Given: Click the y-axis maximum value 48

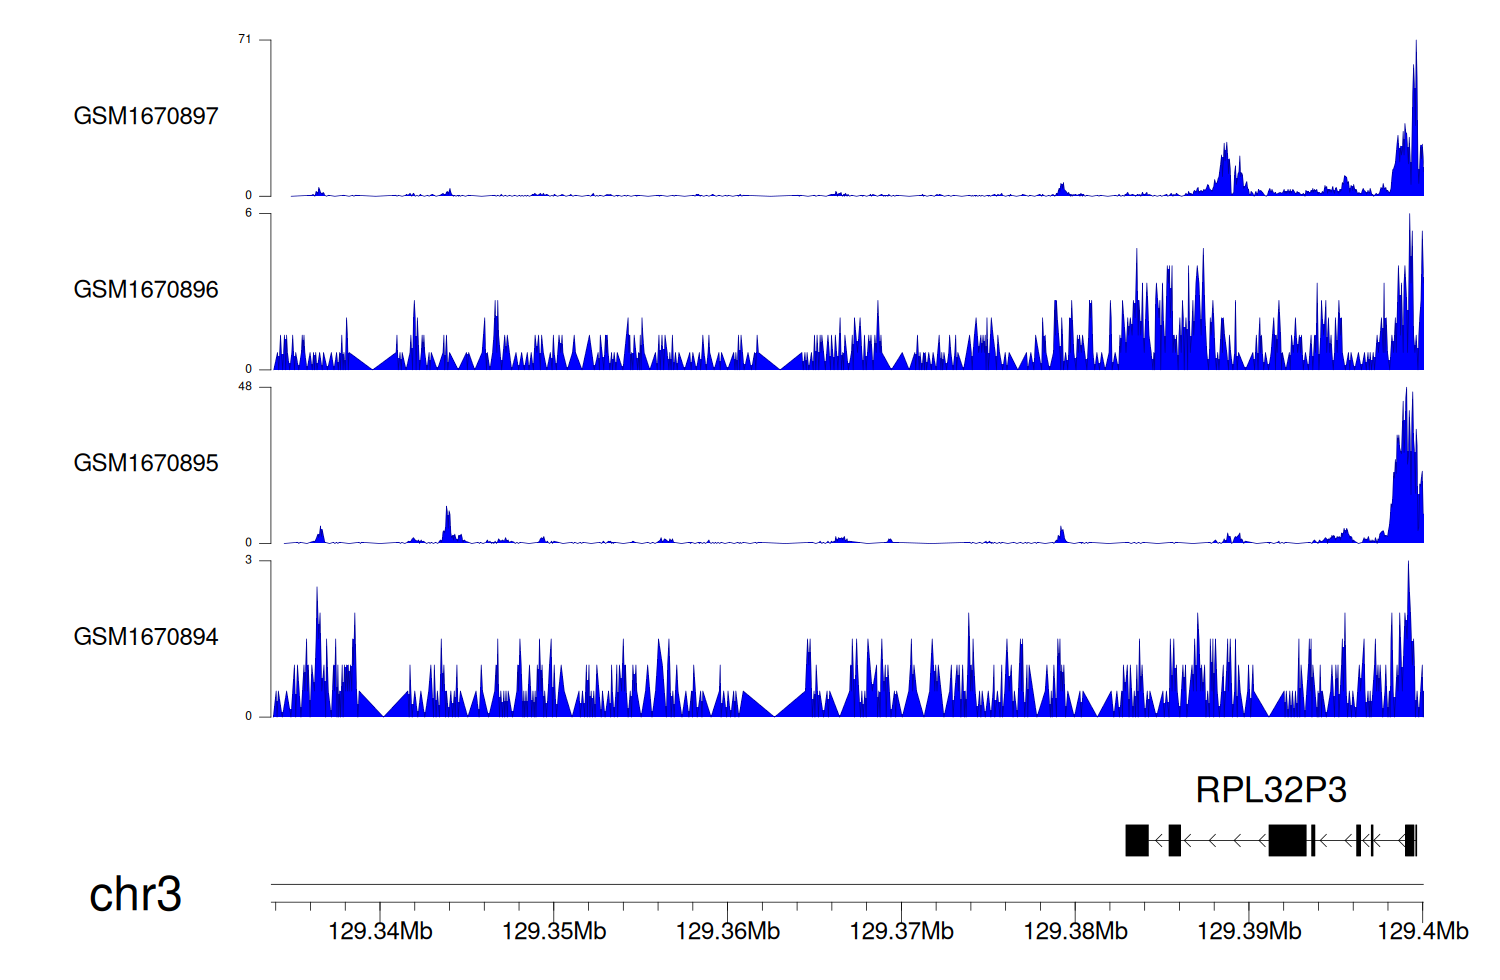Looking at the screenshot, I should point(245,387).
